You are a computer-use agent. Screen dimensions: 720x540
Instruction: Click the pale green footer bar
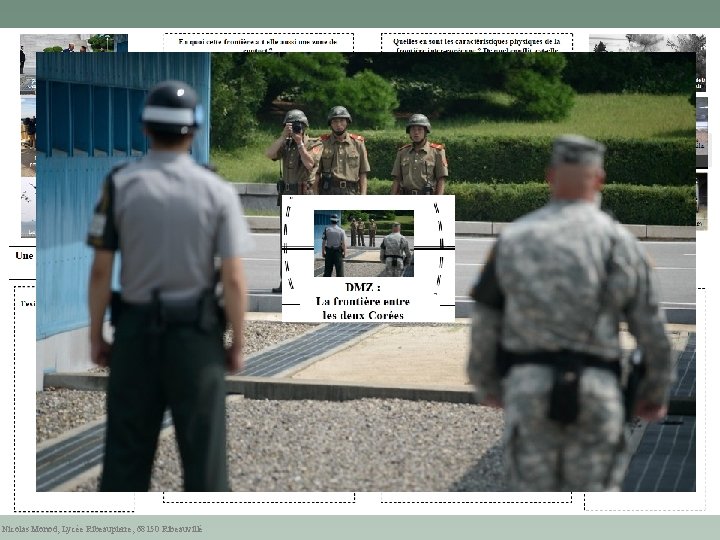pyautogui.click(x=360, y=528)
